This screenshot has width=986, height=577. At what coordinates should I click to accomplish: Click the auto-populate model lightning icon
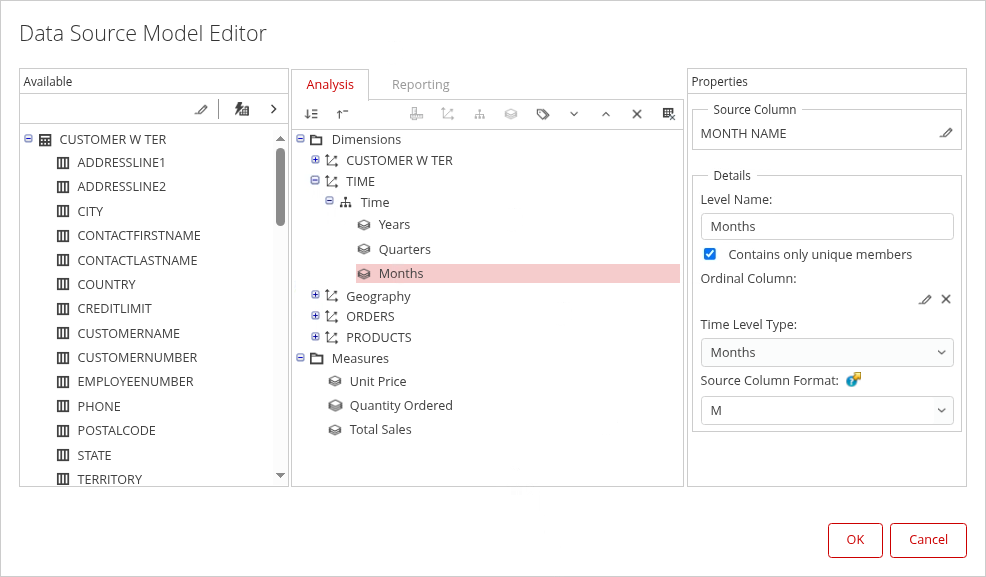pyautogui.click(x=242, y=109)
